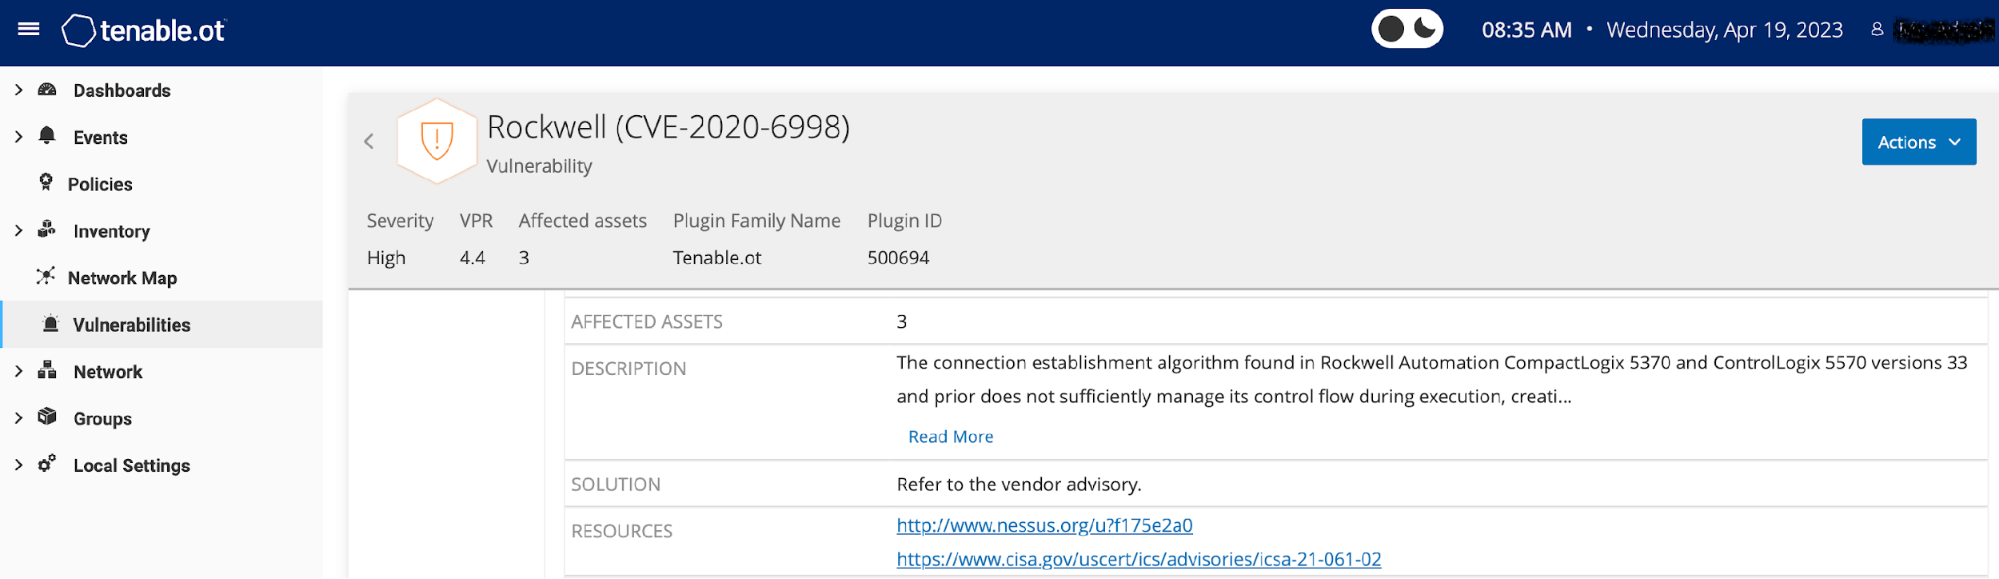Click the Policies badge icon

click(46, 182)
